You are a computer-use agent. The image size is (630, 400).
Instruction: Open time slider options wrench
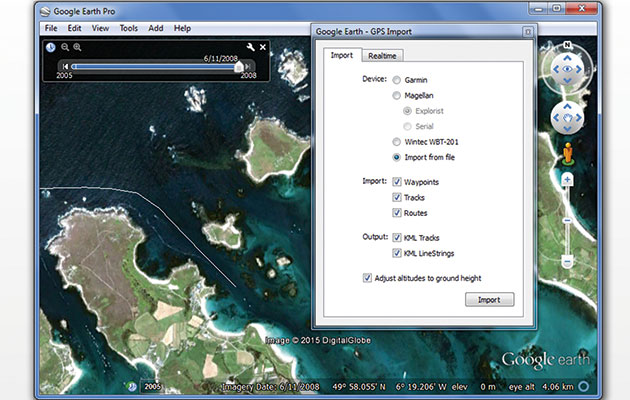[251, 47]
